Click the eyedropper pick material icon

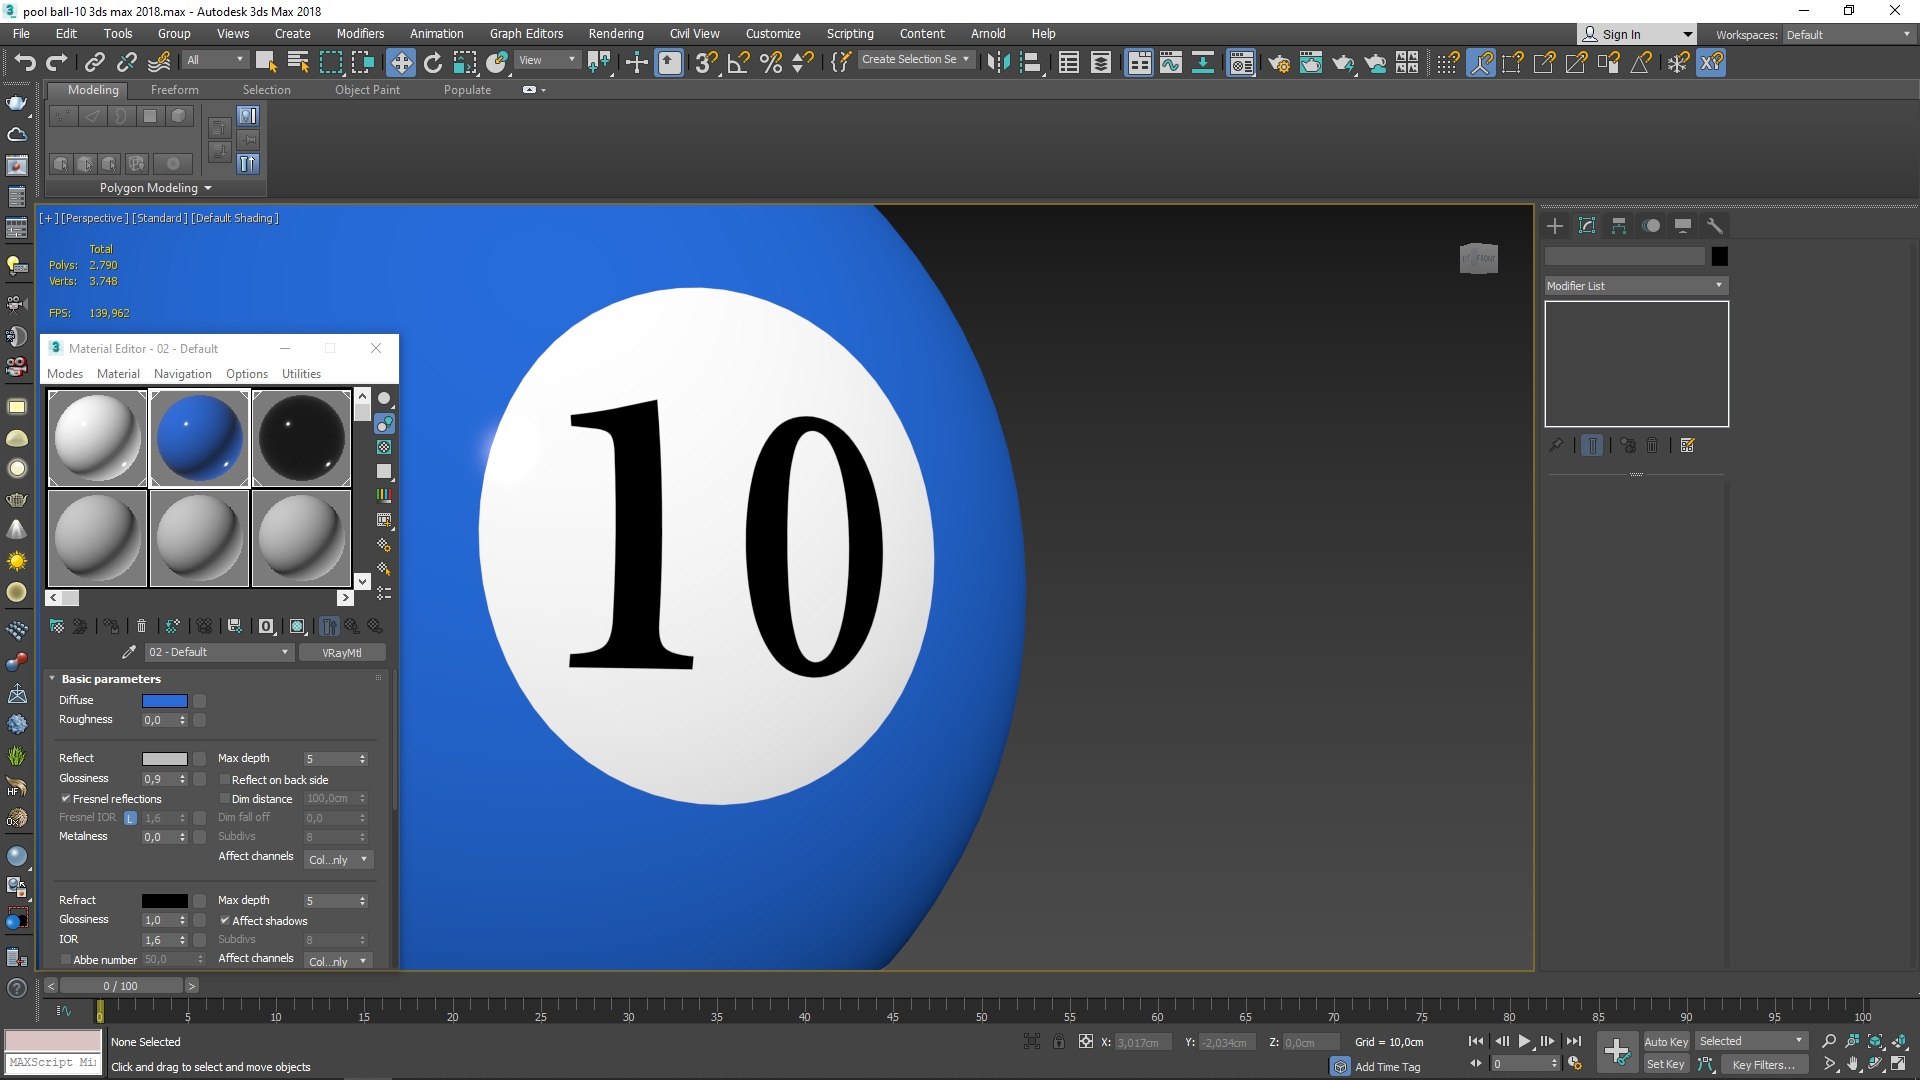[x=128, y=652]
